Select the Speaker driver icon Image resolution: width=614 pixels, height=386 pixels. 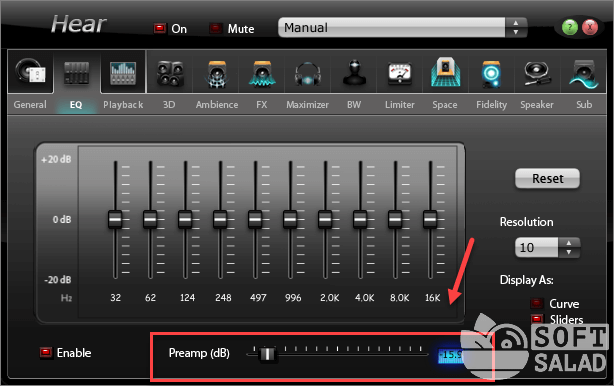[537, 73]
